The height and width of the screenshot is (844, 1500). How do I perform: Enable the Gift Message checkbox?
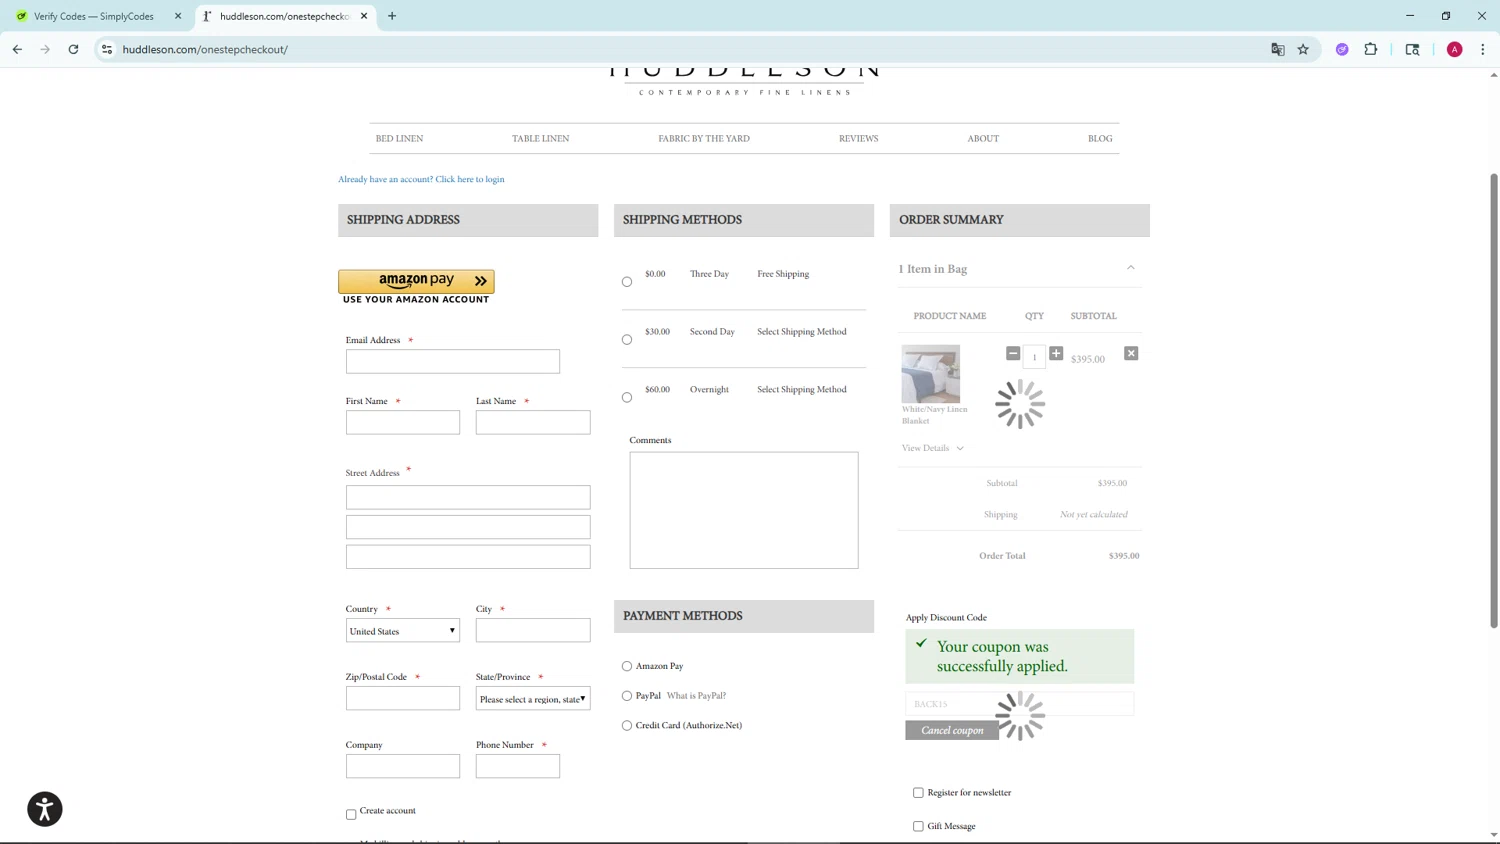(918, 827)
